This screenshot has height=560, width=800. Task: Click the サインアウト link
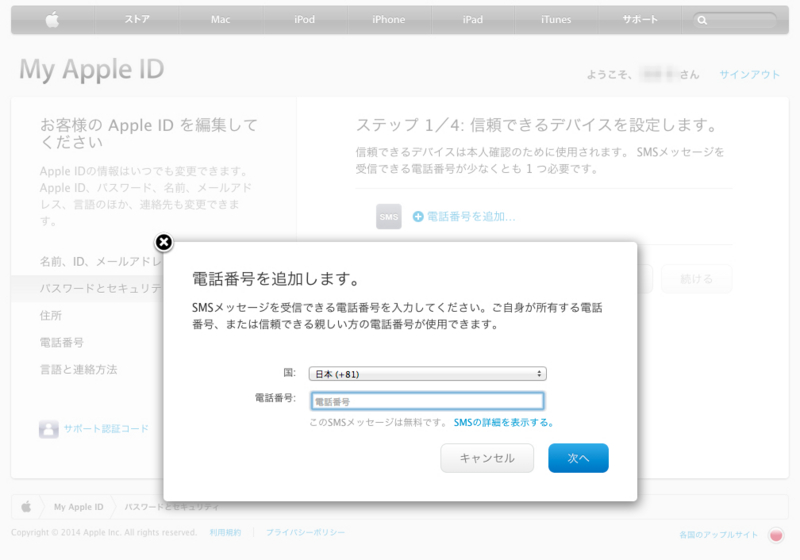tap(749, 74)
